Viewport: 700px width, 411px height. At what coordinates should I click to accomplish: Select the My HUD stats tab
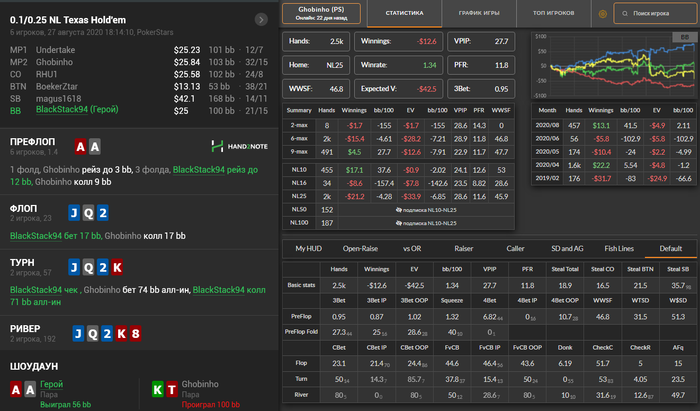point(311,248)
